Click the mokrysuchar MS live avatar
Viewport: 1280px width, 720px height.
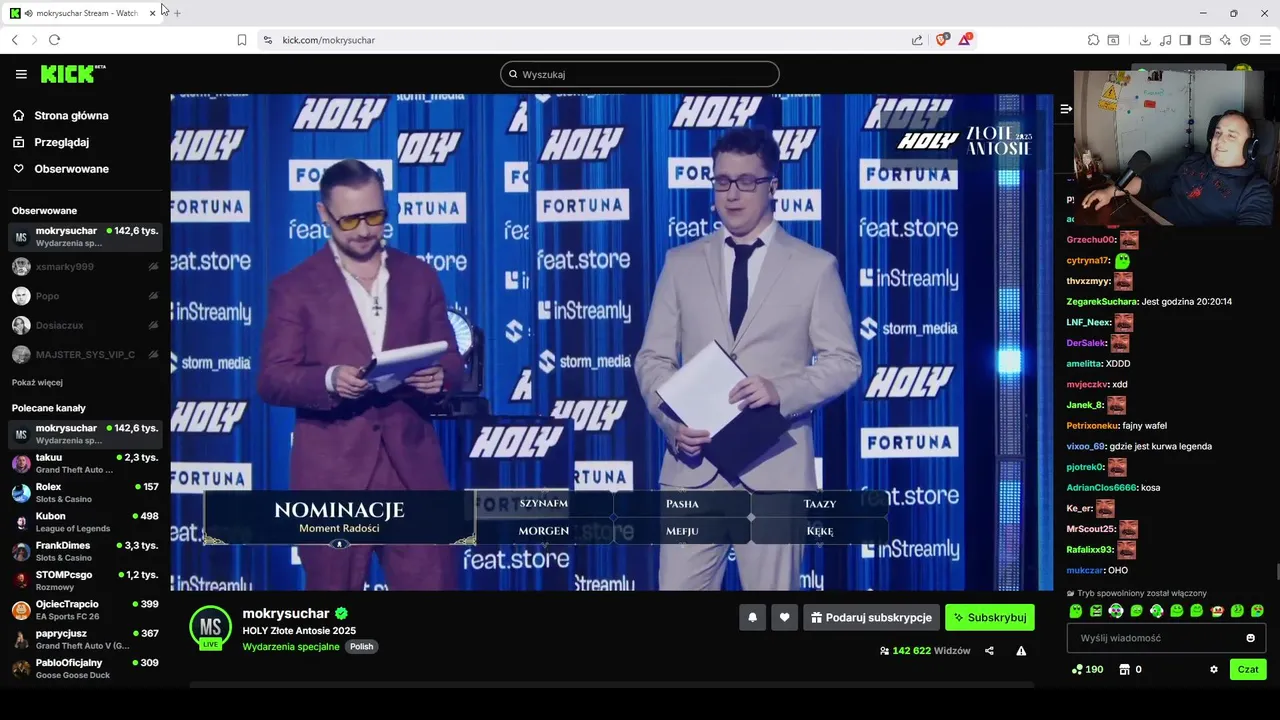pos(210,627)
